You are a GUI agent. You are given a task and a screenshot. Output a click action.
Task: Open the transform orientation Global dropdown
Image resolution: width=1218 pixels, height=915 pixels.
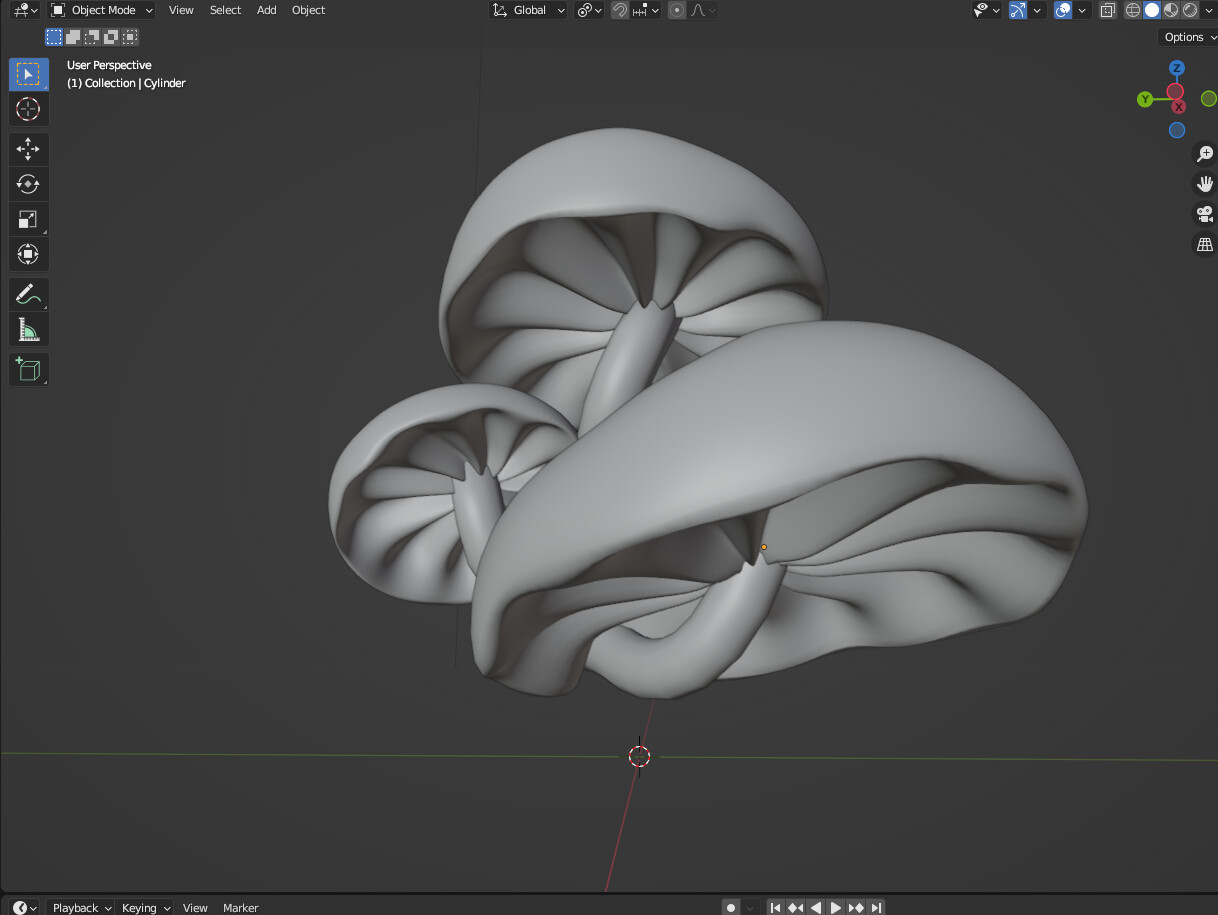click(528, 10)
